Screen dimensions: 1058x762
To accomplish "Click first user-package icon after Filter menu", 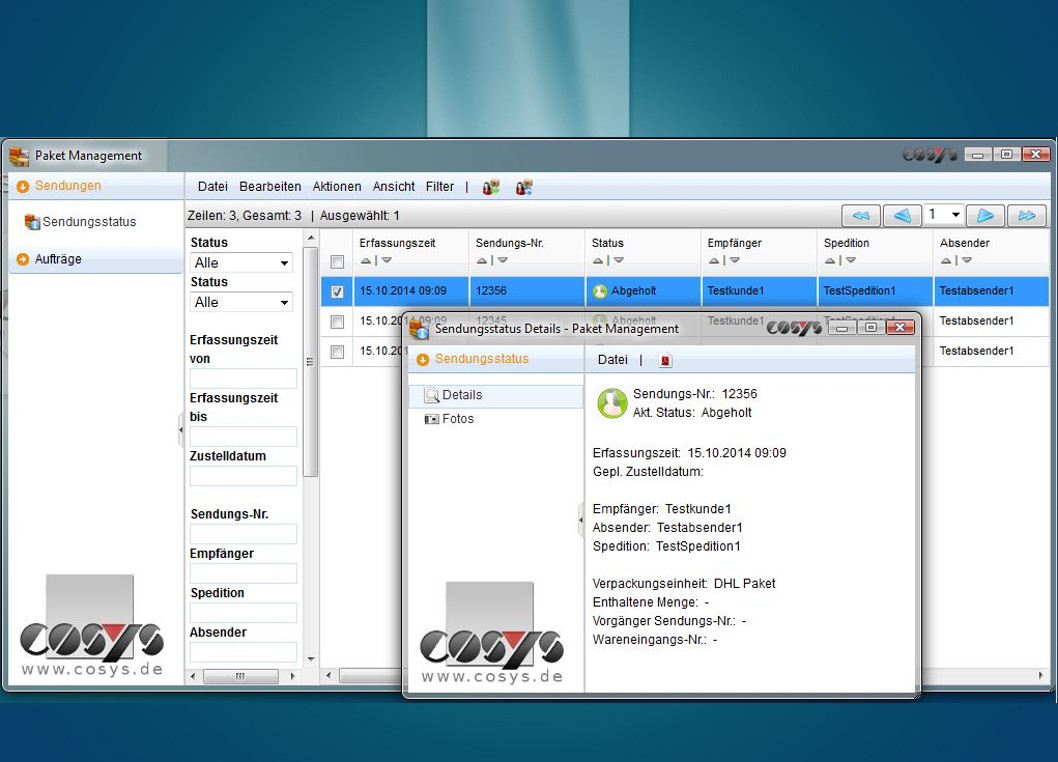I will coord(491,187).
